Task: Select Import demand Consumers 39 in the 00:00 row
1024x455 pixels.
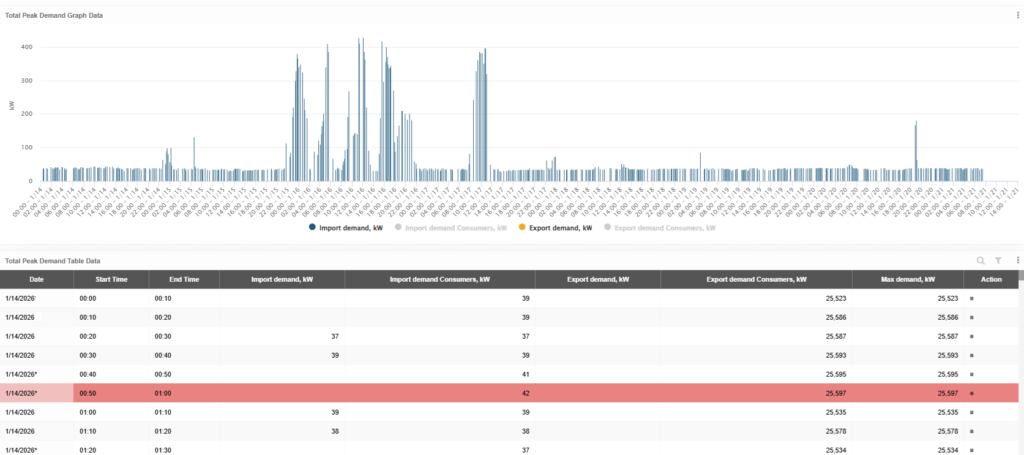Action: (x=525, y=298)
